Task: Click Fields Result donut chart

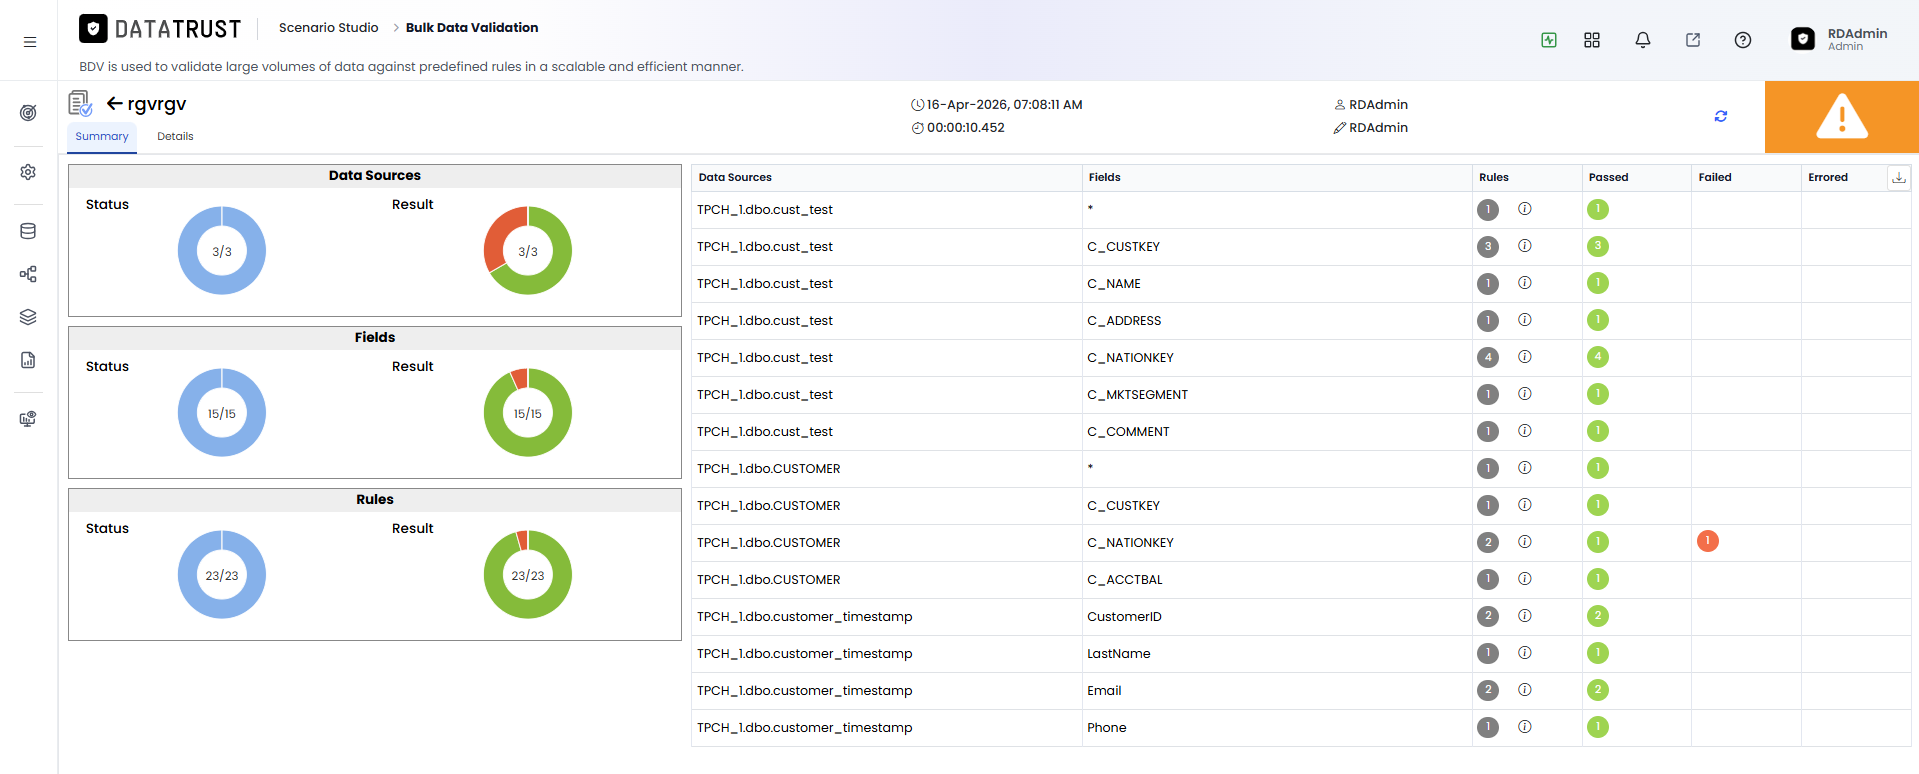Action: [x=528, y=413]
